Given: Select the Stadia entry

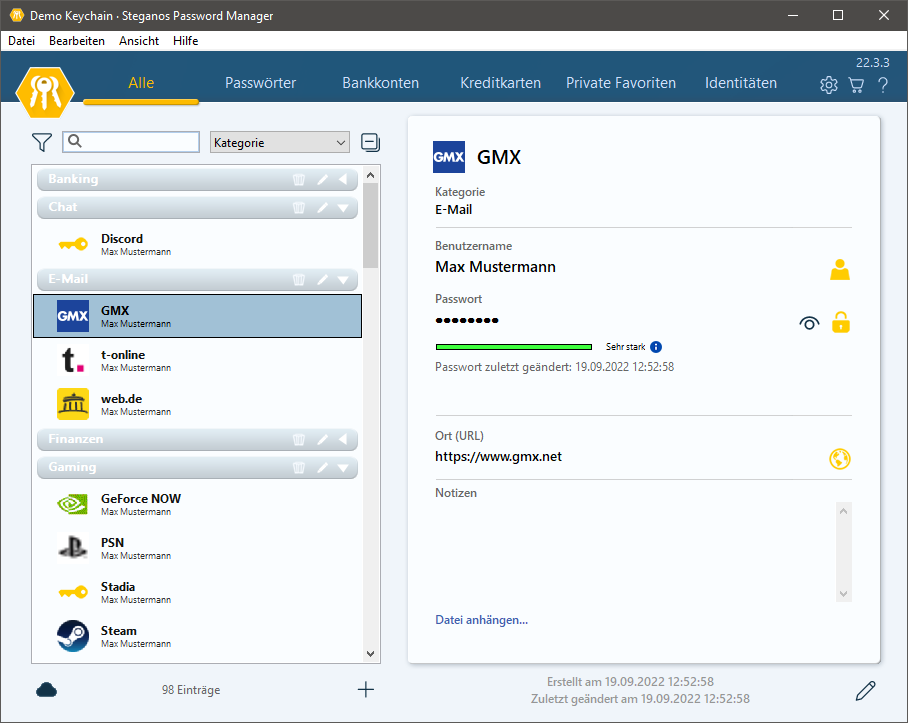Looking at the screenshot, I should point(197,592).
